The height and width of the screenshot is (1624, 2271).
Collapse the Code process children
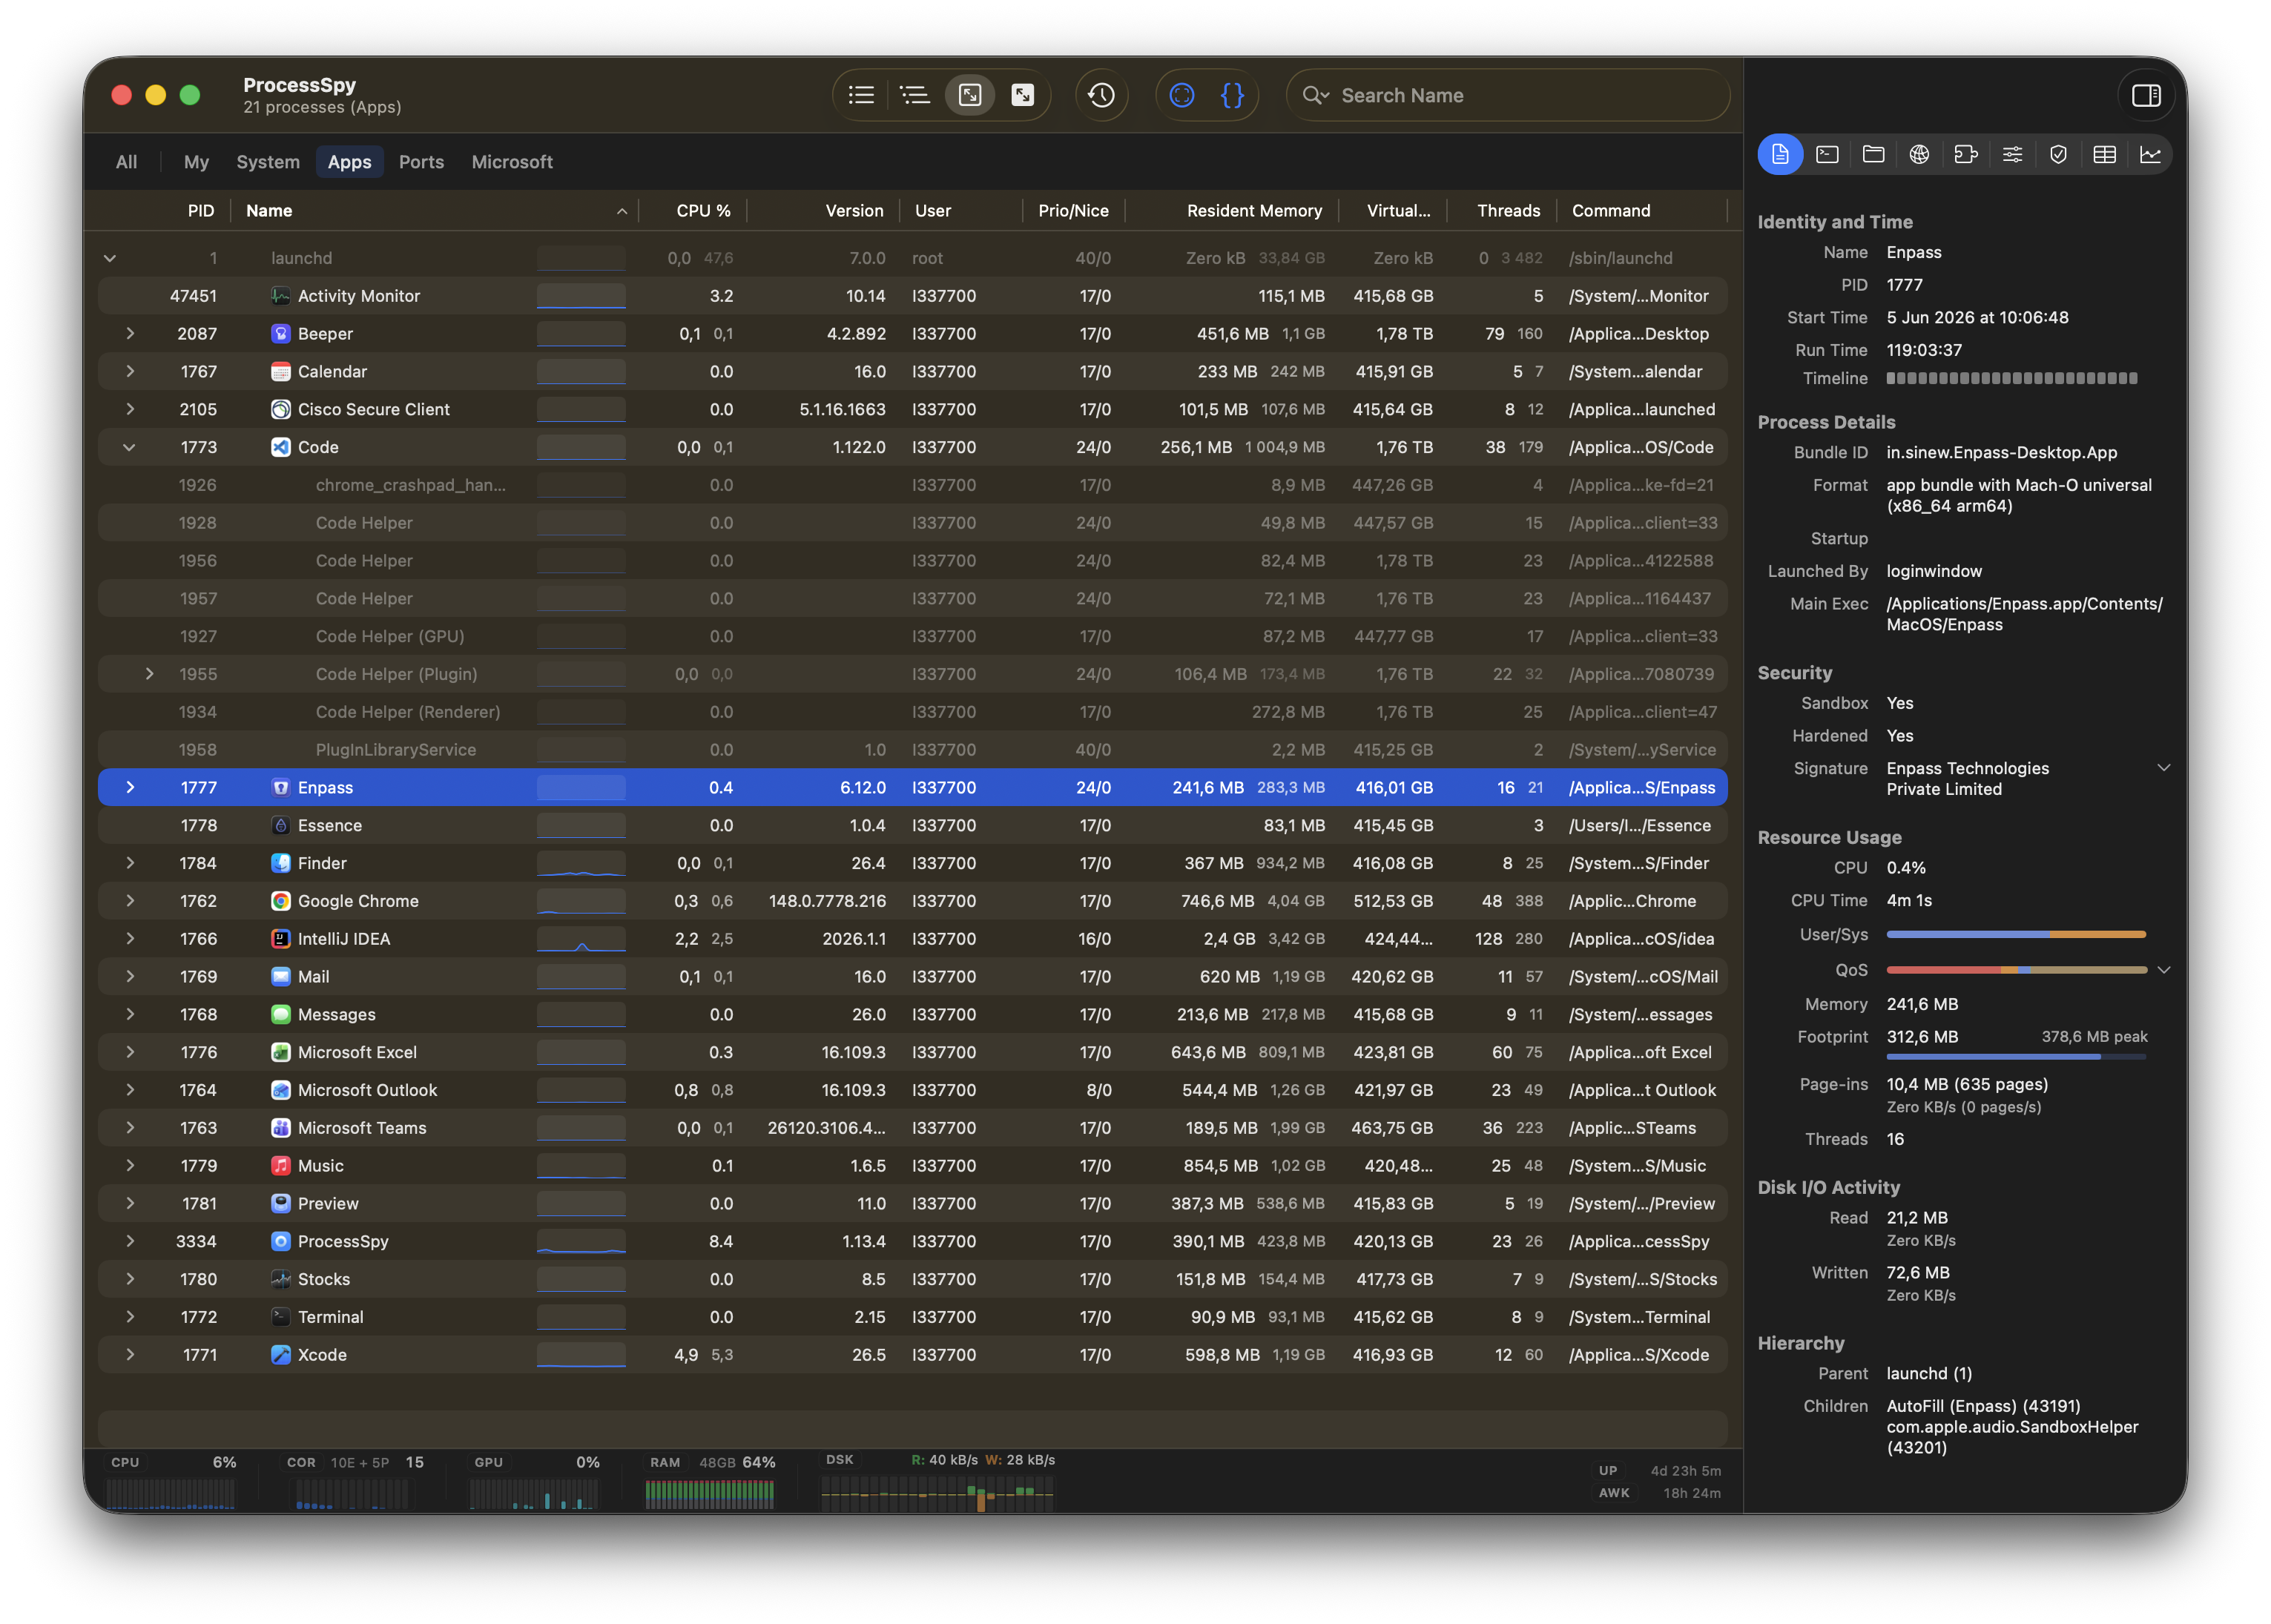pos(130,448)
